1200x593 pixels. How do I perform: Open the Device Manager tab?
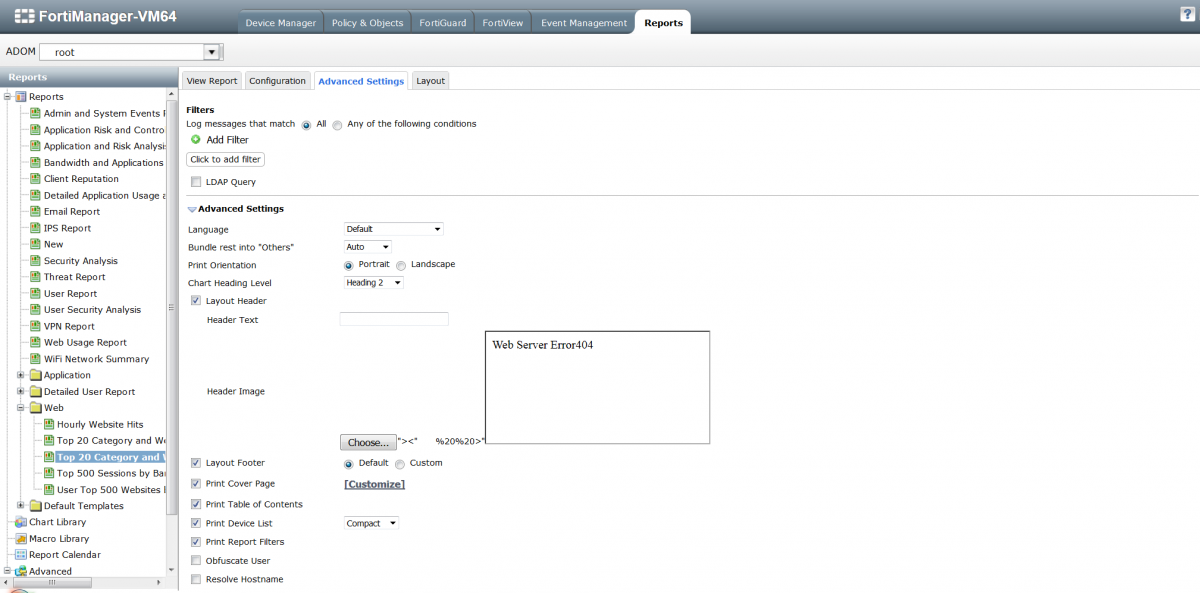(x=281, y=23)
